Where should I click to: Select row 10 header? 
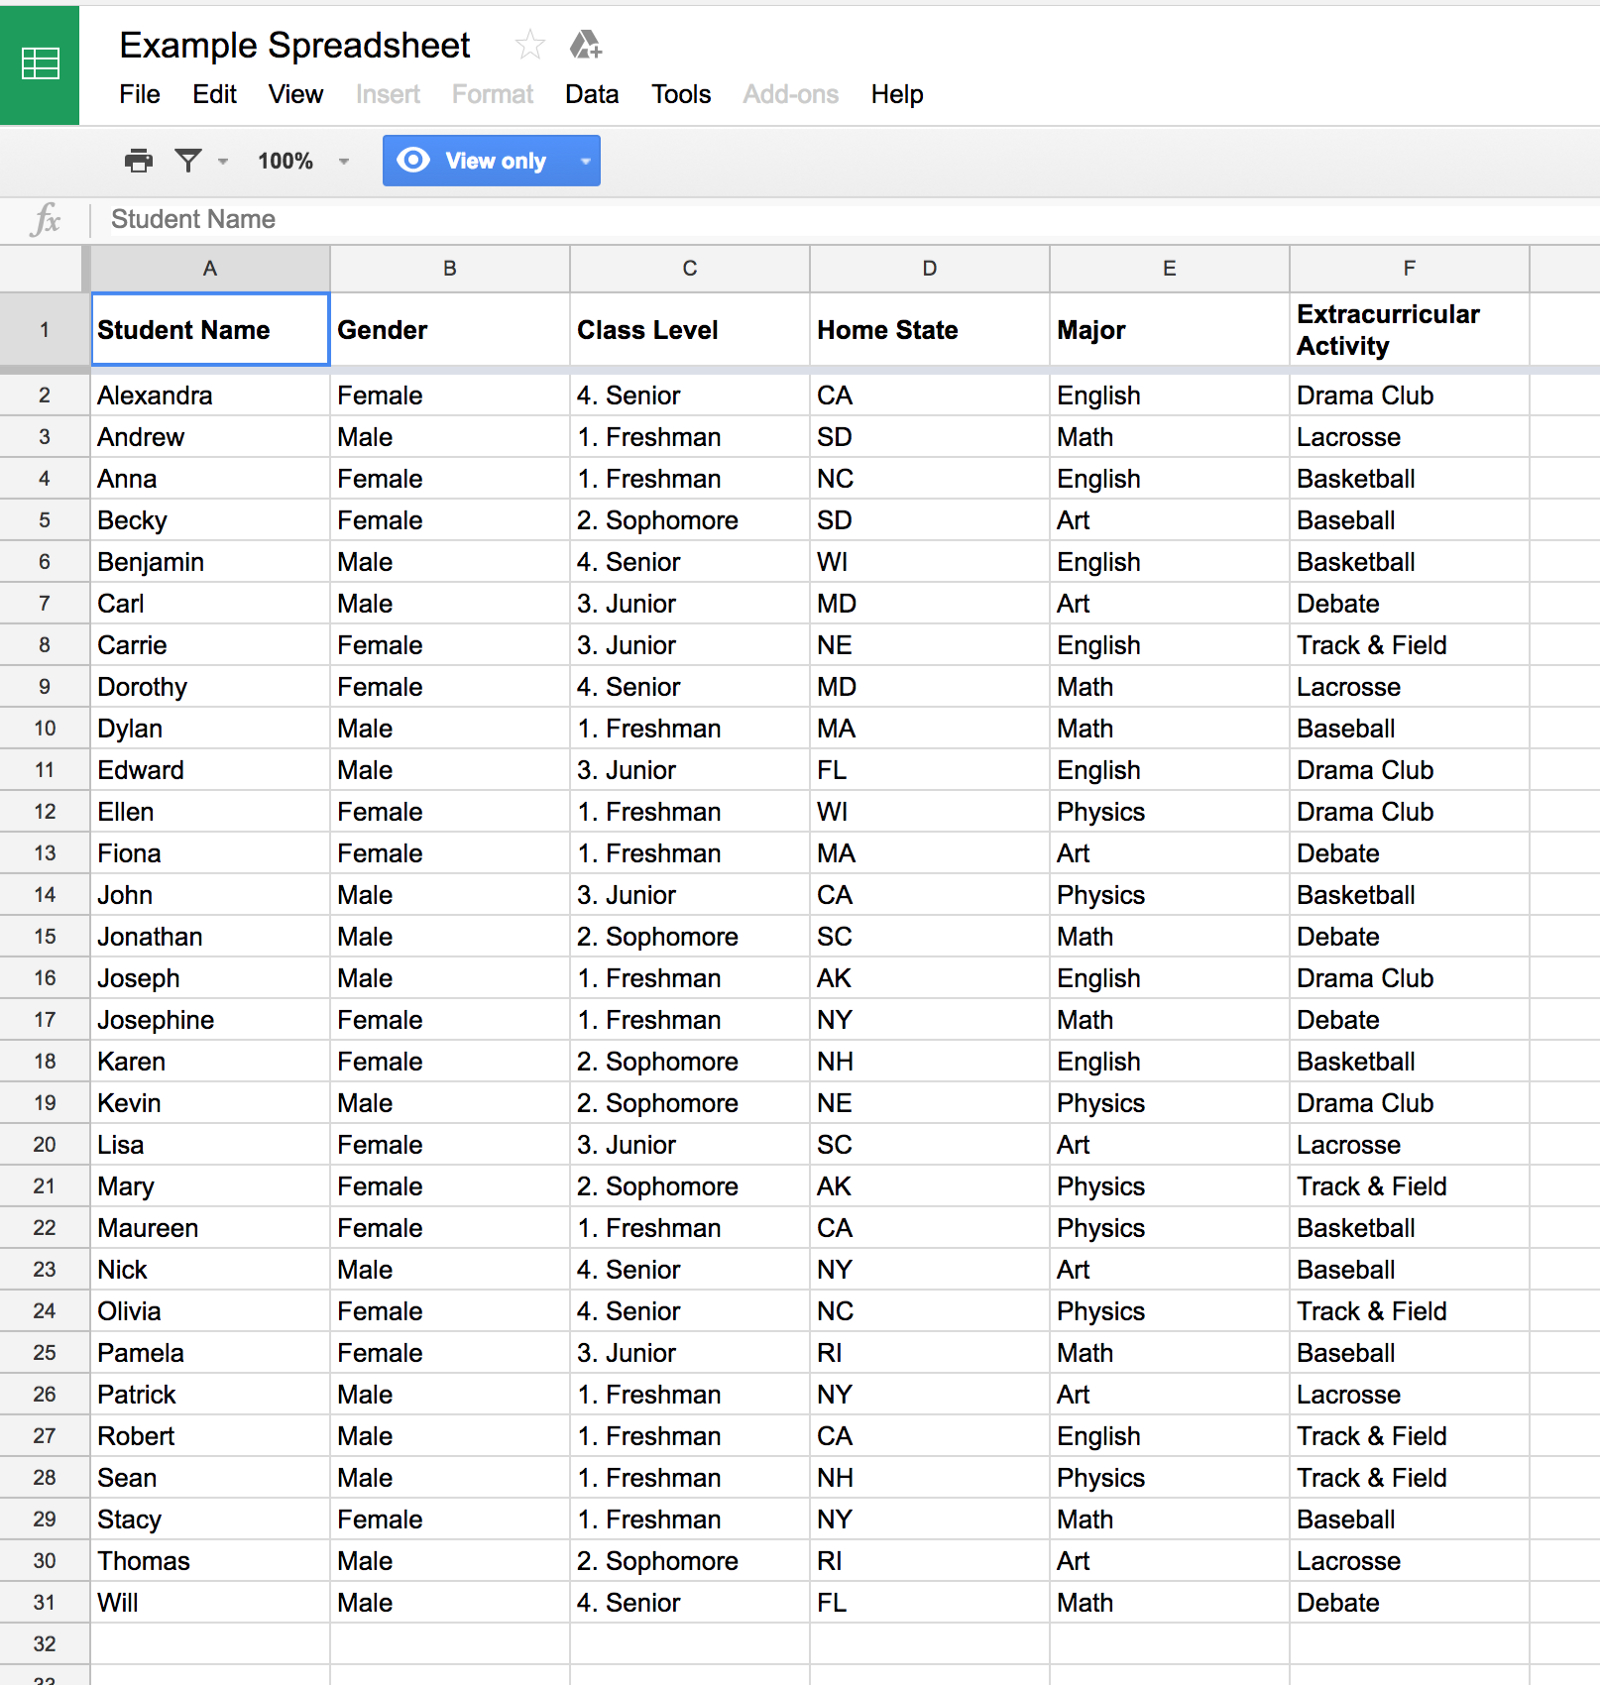(x=44, y=728)
